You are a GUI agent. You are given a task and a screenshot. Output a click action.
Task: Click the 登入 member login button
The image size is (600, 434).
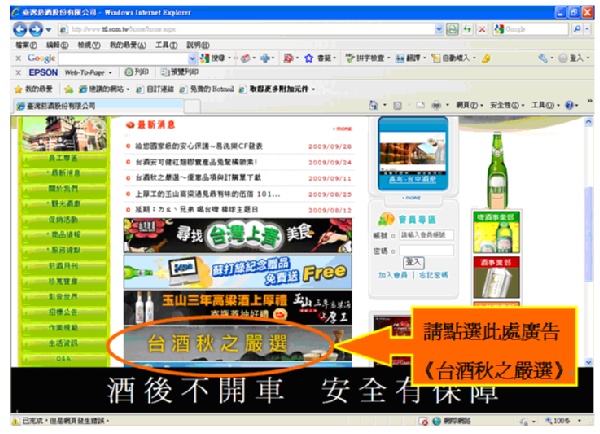[412, 261]
